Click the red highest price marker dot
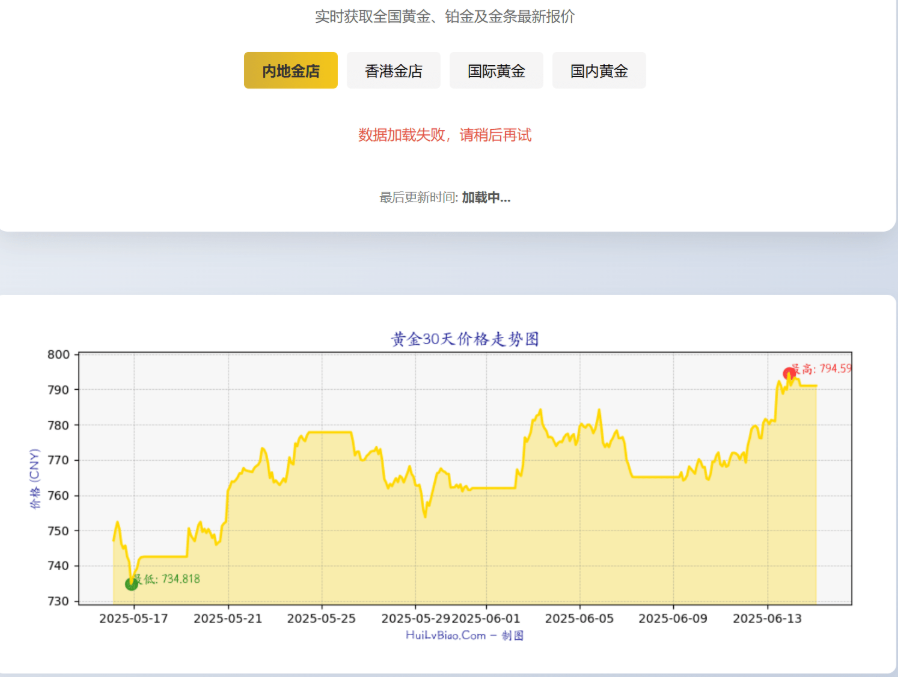This screenshot has width=898, height=677. point(789,374)
